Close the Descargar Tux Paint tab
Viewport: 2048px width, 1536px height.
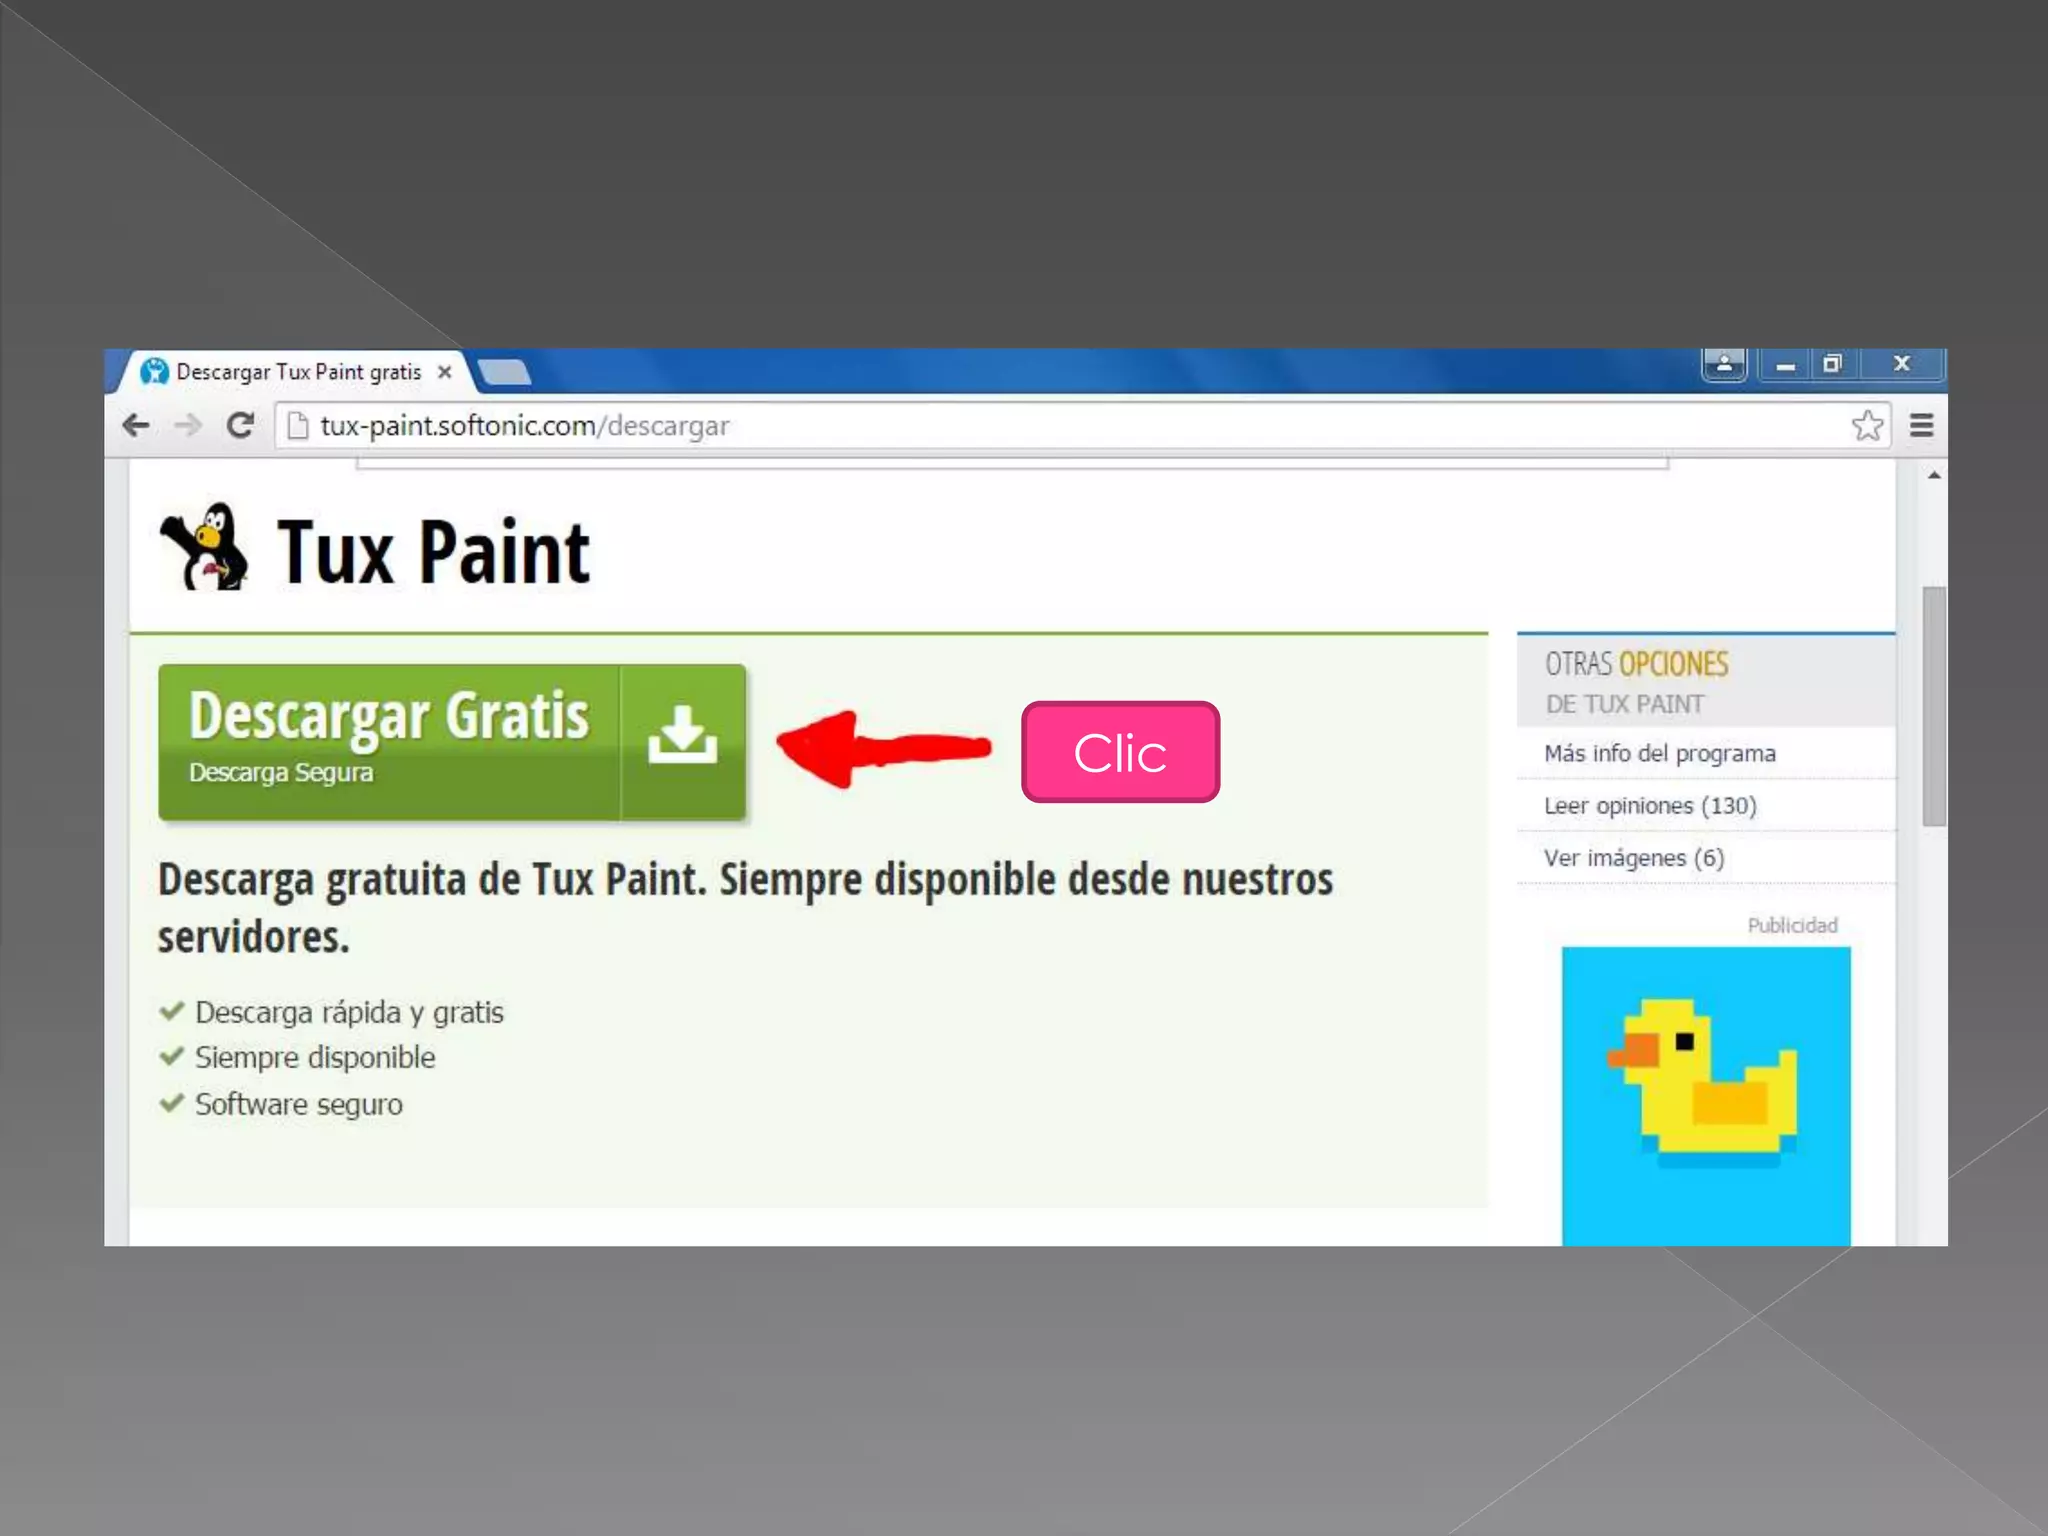pos(445,372)
